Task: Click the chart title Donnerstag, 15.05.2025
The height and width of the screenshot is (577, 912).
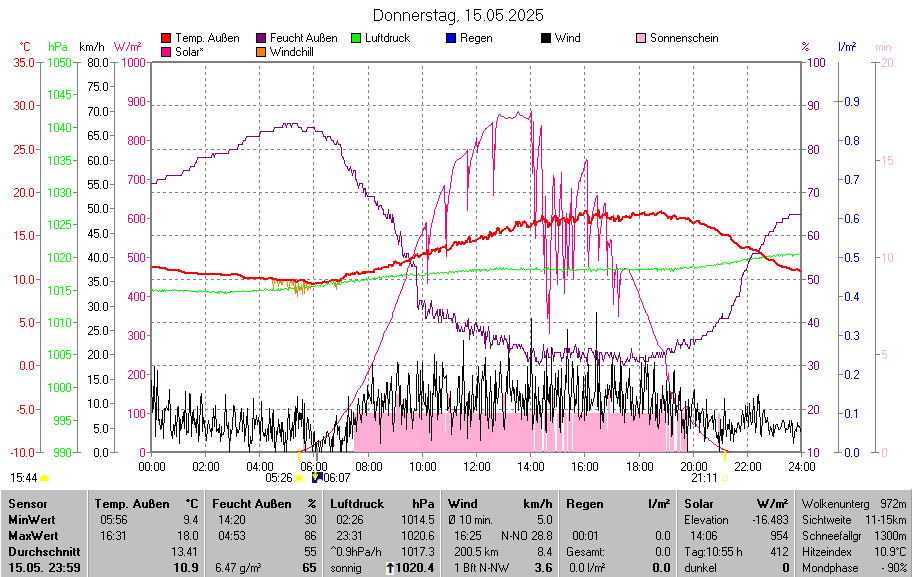Action: [x=458, y=15]
